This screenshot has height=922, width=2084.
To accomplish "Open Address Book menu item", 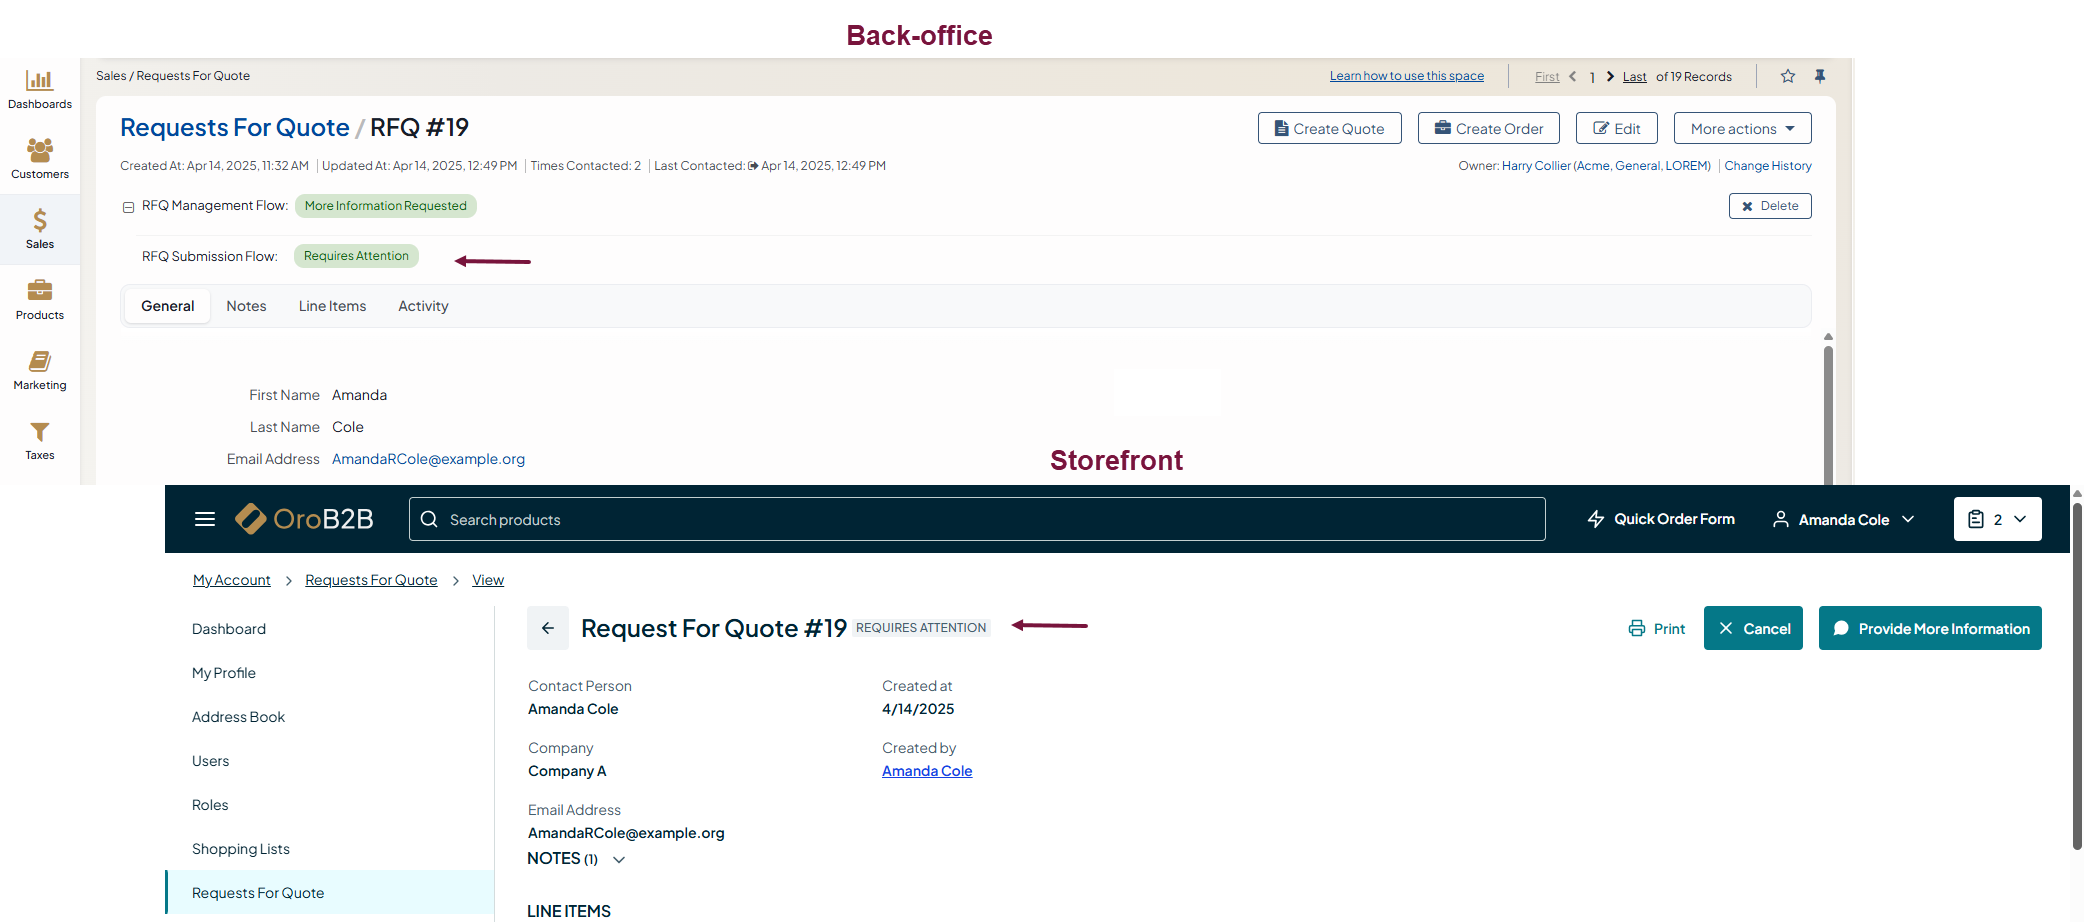I will tap(238, 717).
